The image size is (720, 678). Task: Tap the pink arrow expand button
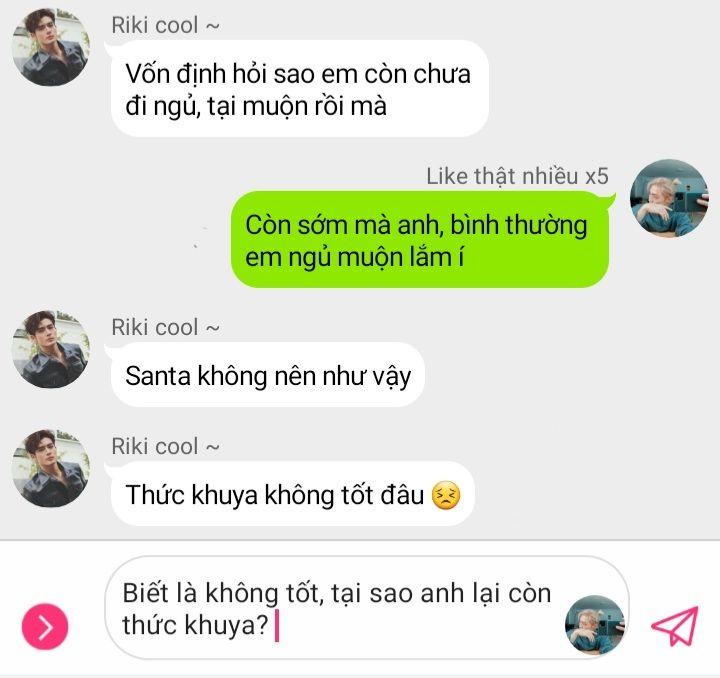(45, 627)
